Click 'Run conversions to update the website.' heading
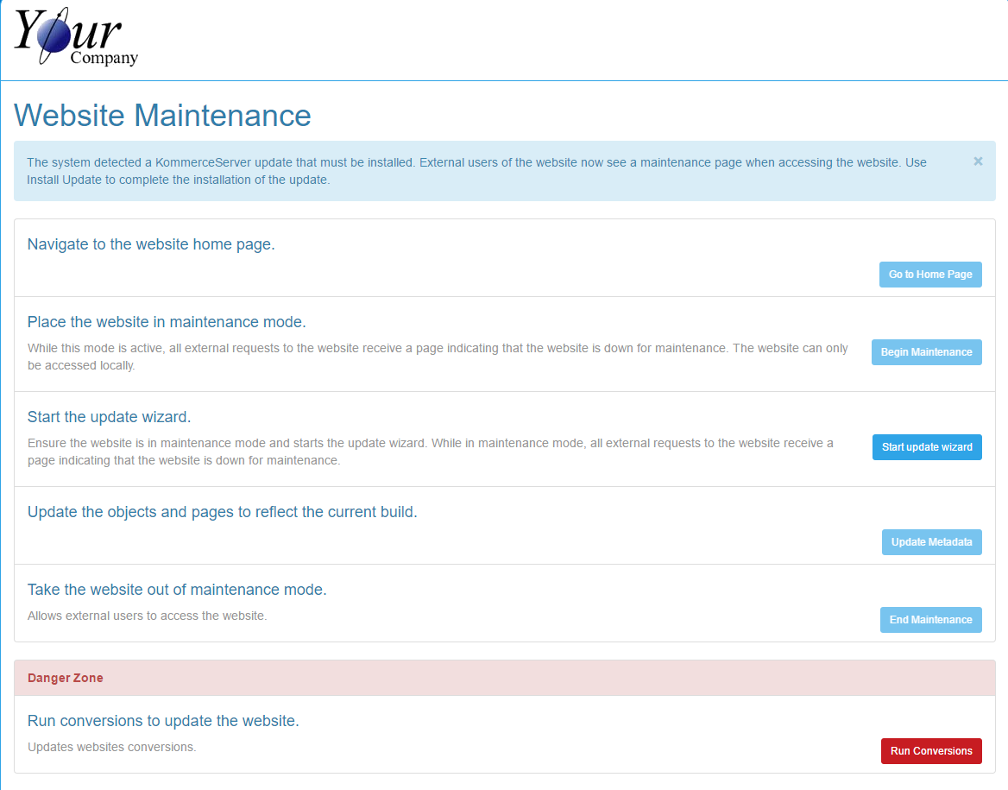 pos(163,721)
